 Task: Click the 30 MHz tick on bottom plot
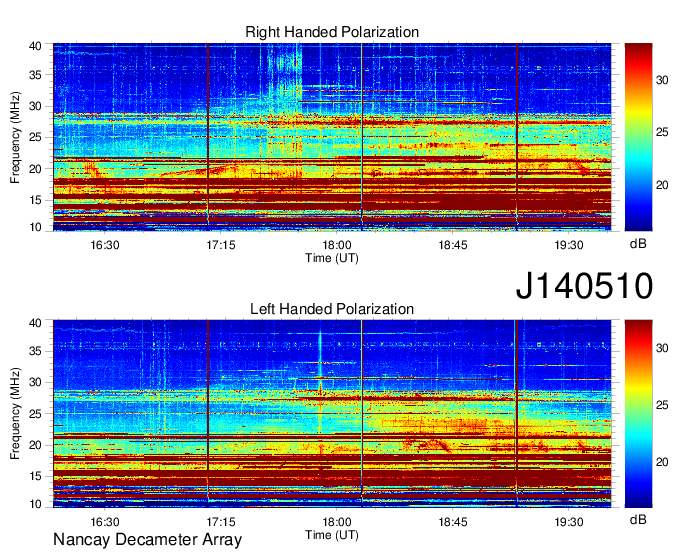click(x=36, y=382)
